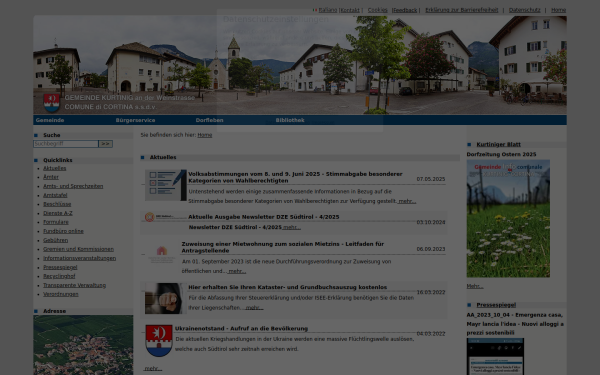Screen dimensions: 600x375
Task: Open Amtstafel quicklink
Action: pyautogui.click(x=55, y=195)
